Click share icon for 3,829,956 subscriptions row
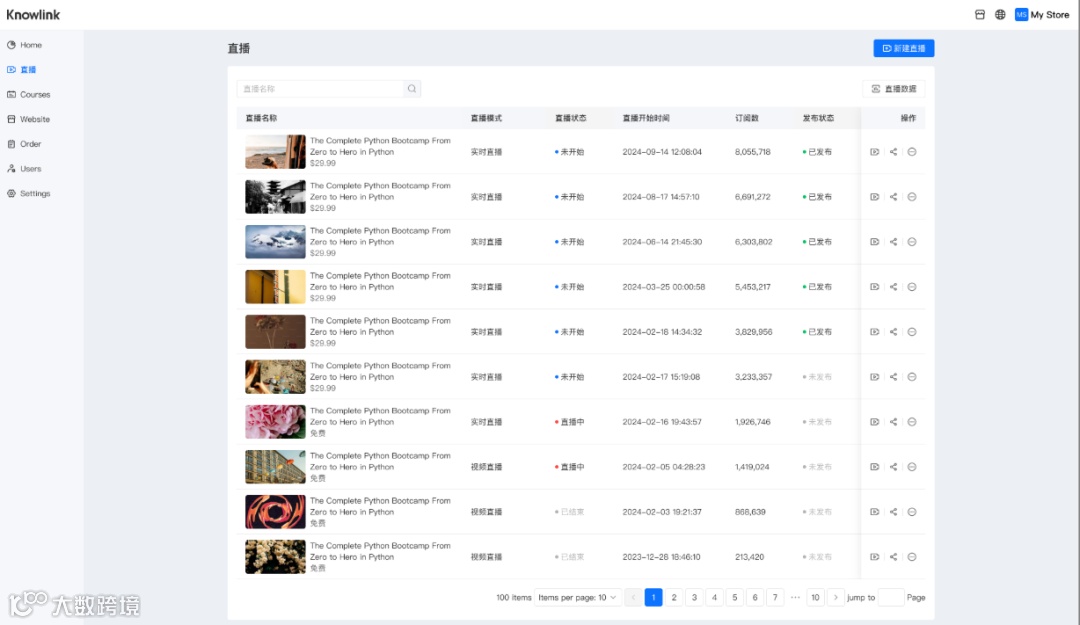 pos(893,332)
